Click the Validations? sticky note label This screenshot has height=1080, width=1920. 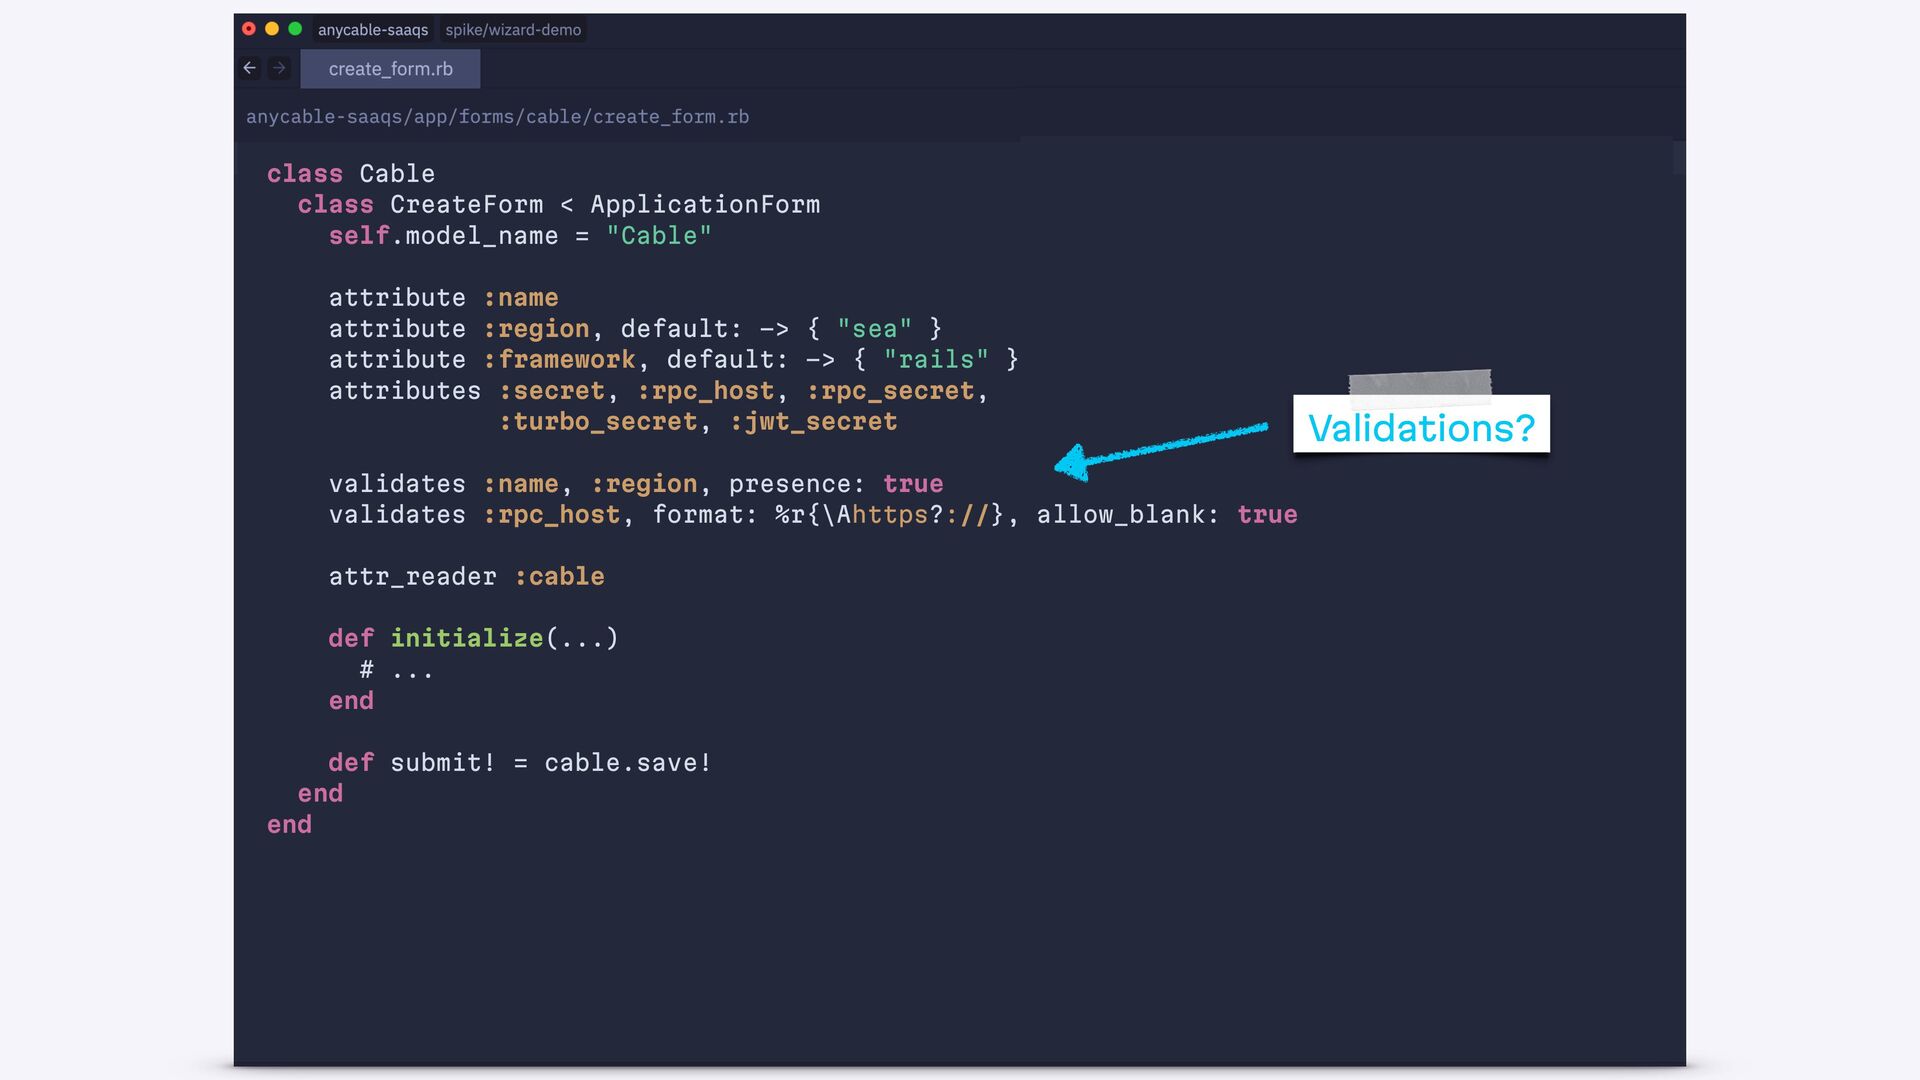(x=1420, y=428)
